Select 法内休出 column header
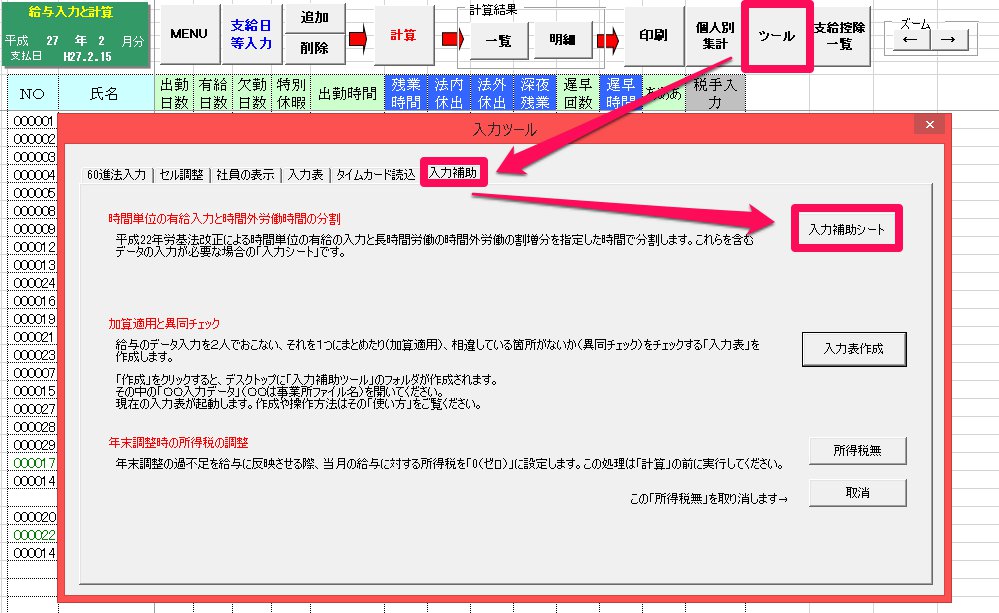 [449, 94]
